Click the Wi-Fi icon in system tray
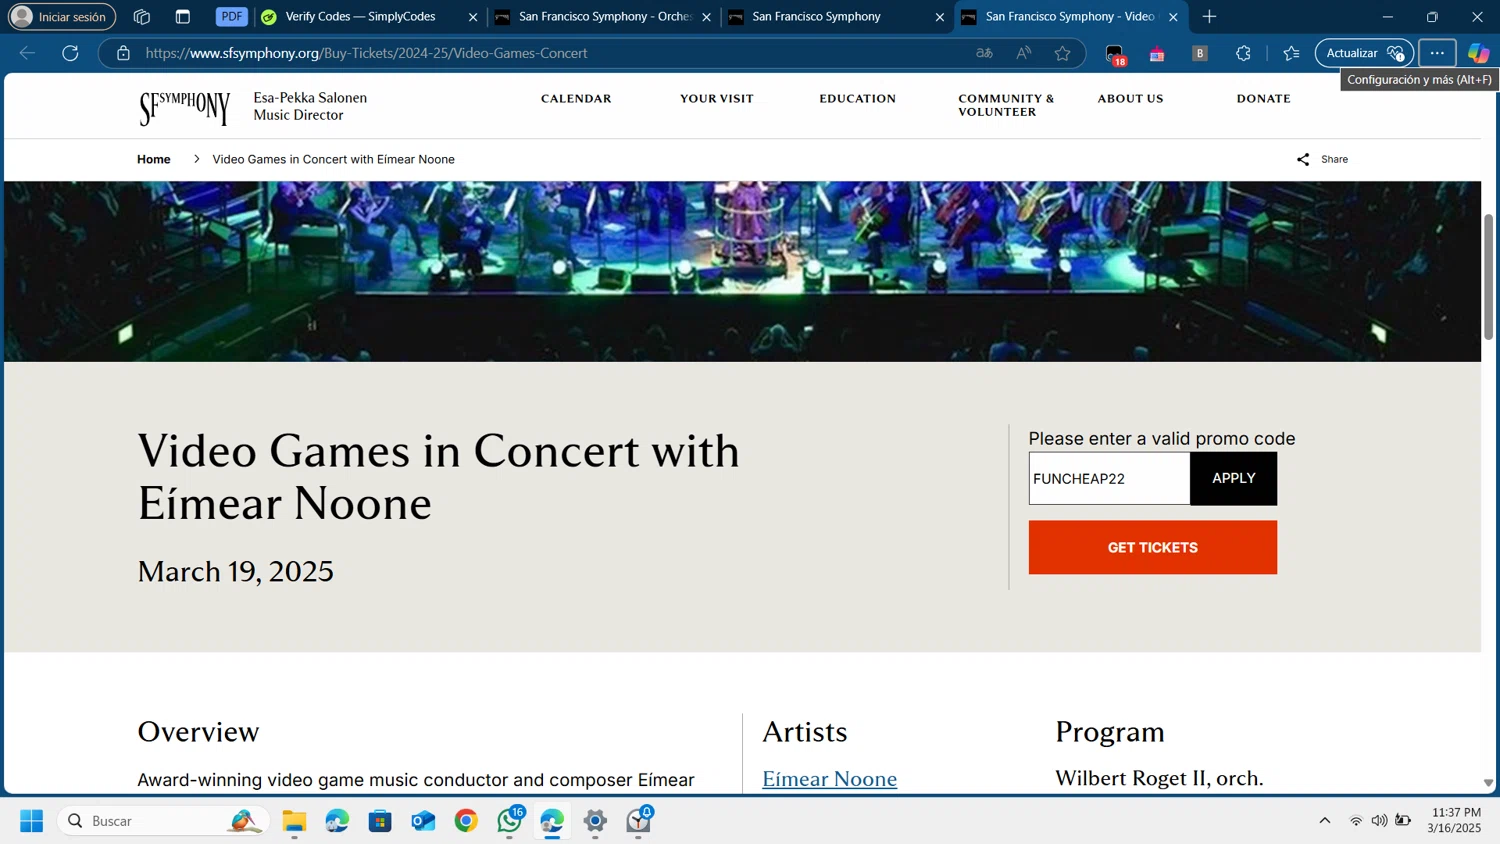This screenshot has width=1500, height=844. point(1356,821)
